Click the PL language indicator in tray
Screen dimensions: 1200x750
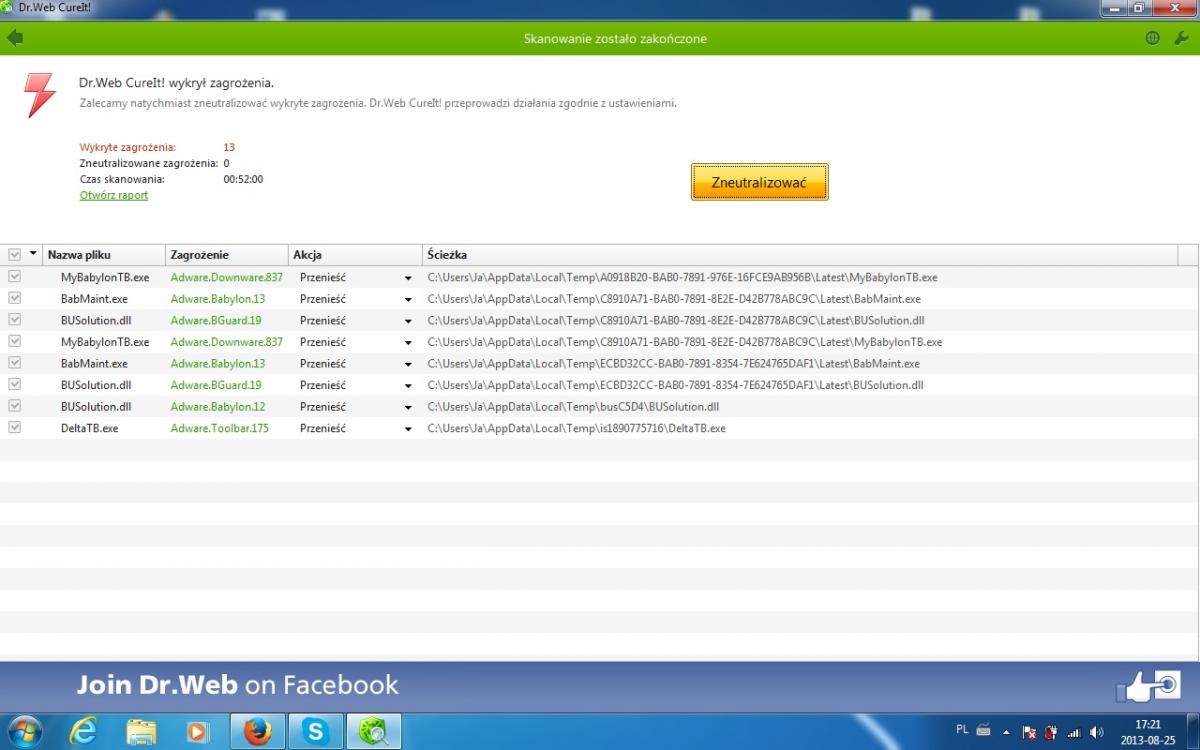(x=962, y=730)
